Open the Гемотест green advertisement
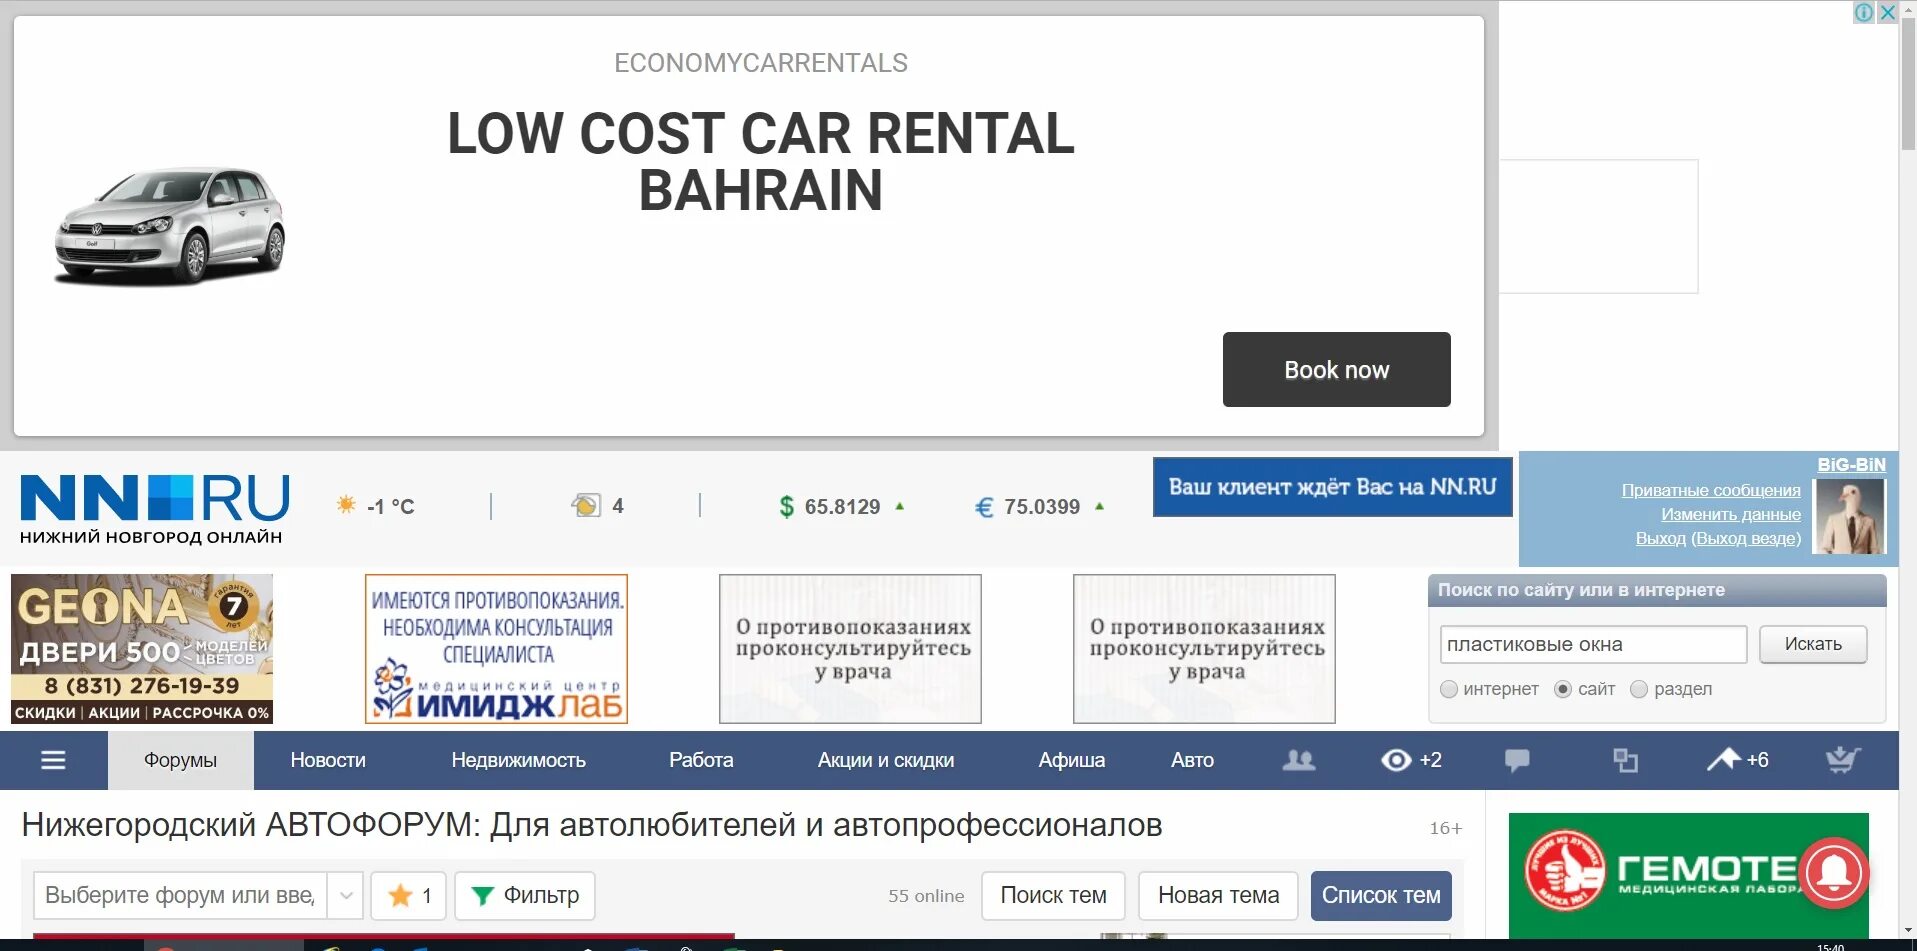Image resolution: width=1917 pixels, height=951 pixels. point(1688,875)
